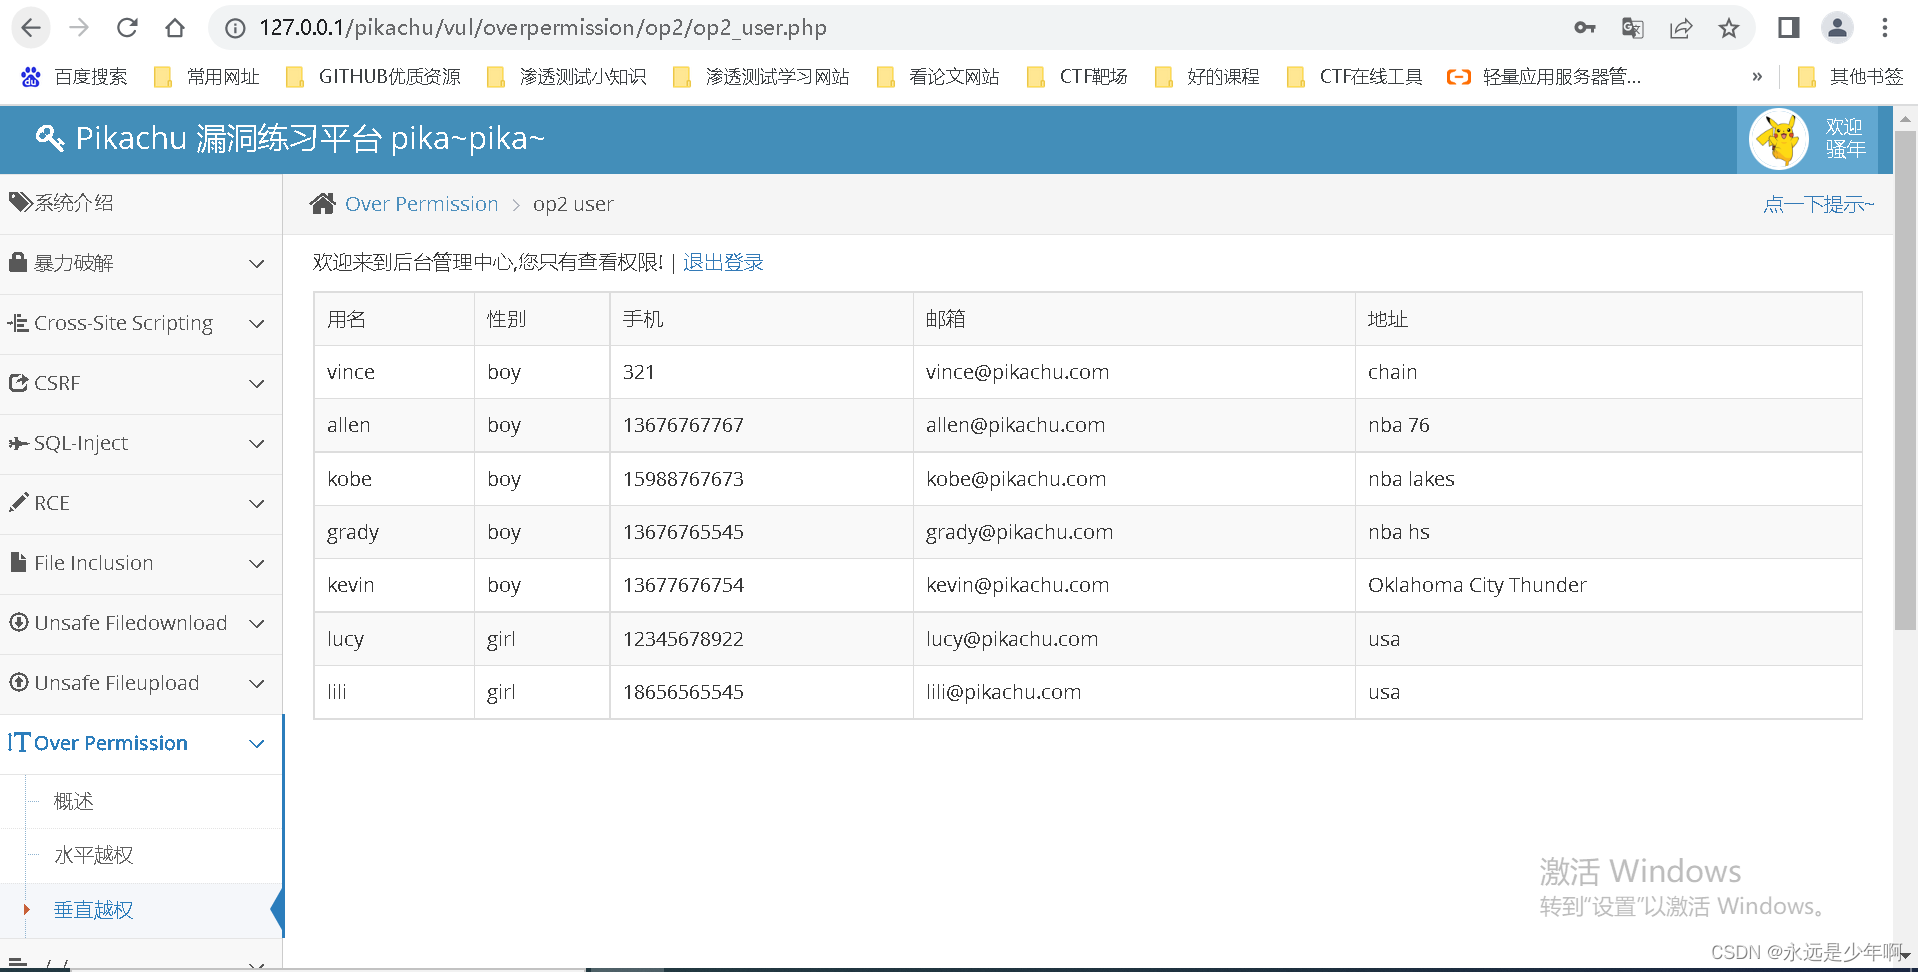Screen dimensions: 1918x972
Task: Expand the Unsafe Filedownload section
Action: point(141,623)
